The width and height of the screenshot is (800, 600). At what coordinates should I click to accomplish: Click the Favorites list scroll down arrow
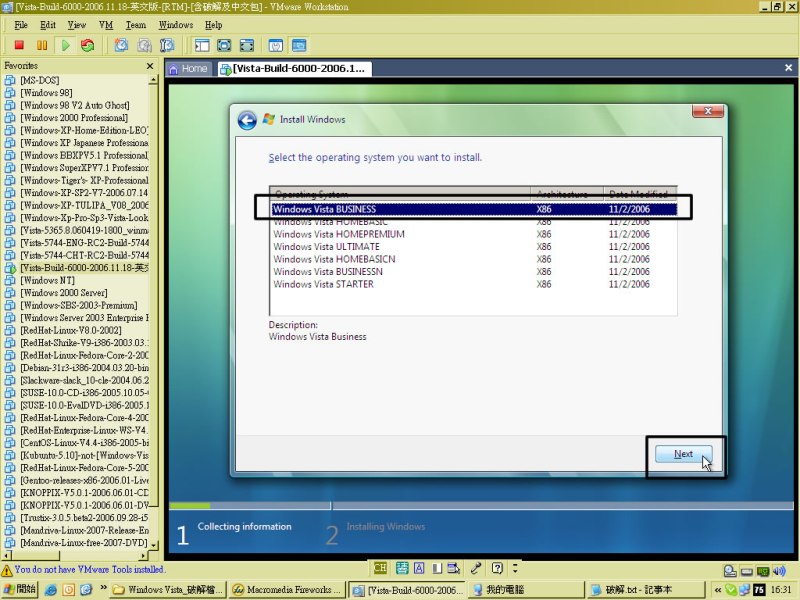[x=154, y=545]
